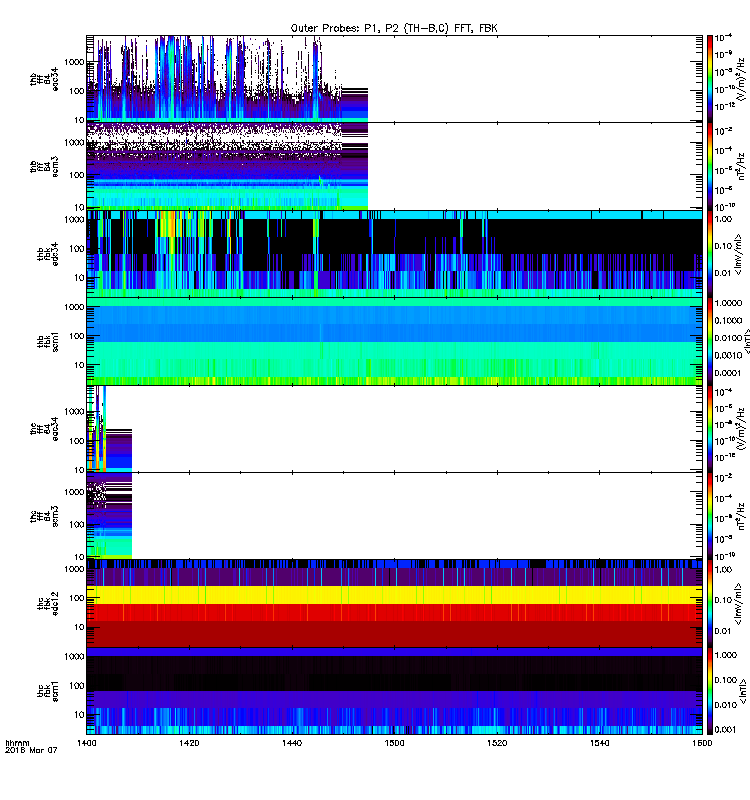The height and width of the screenshot is (800, 750).
Task: Click the 'thb fbk edc34' panel label
Action: point(47,254)
